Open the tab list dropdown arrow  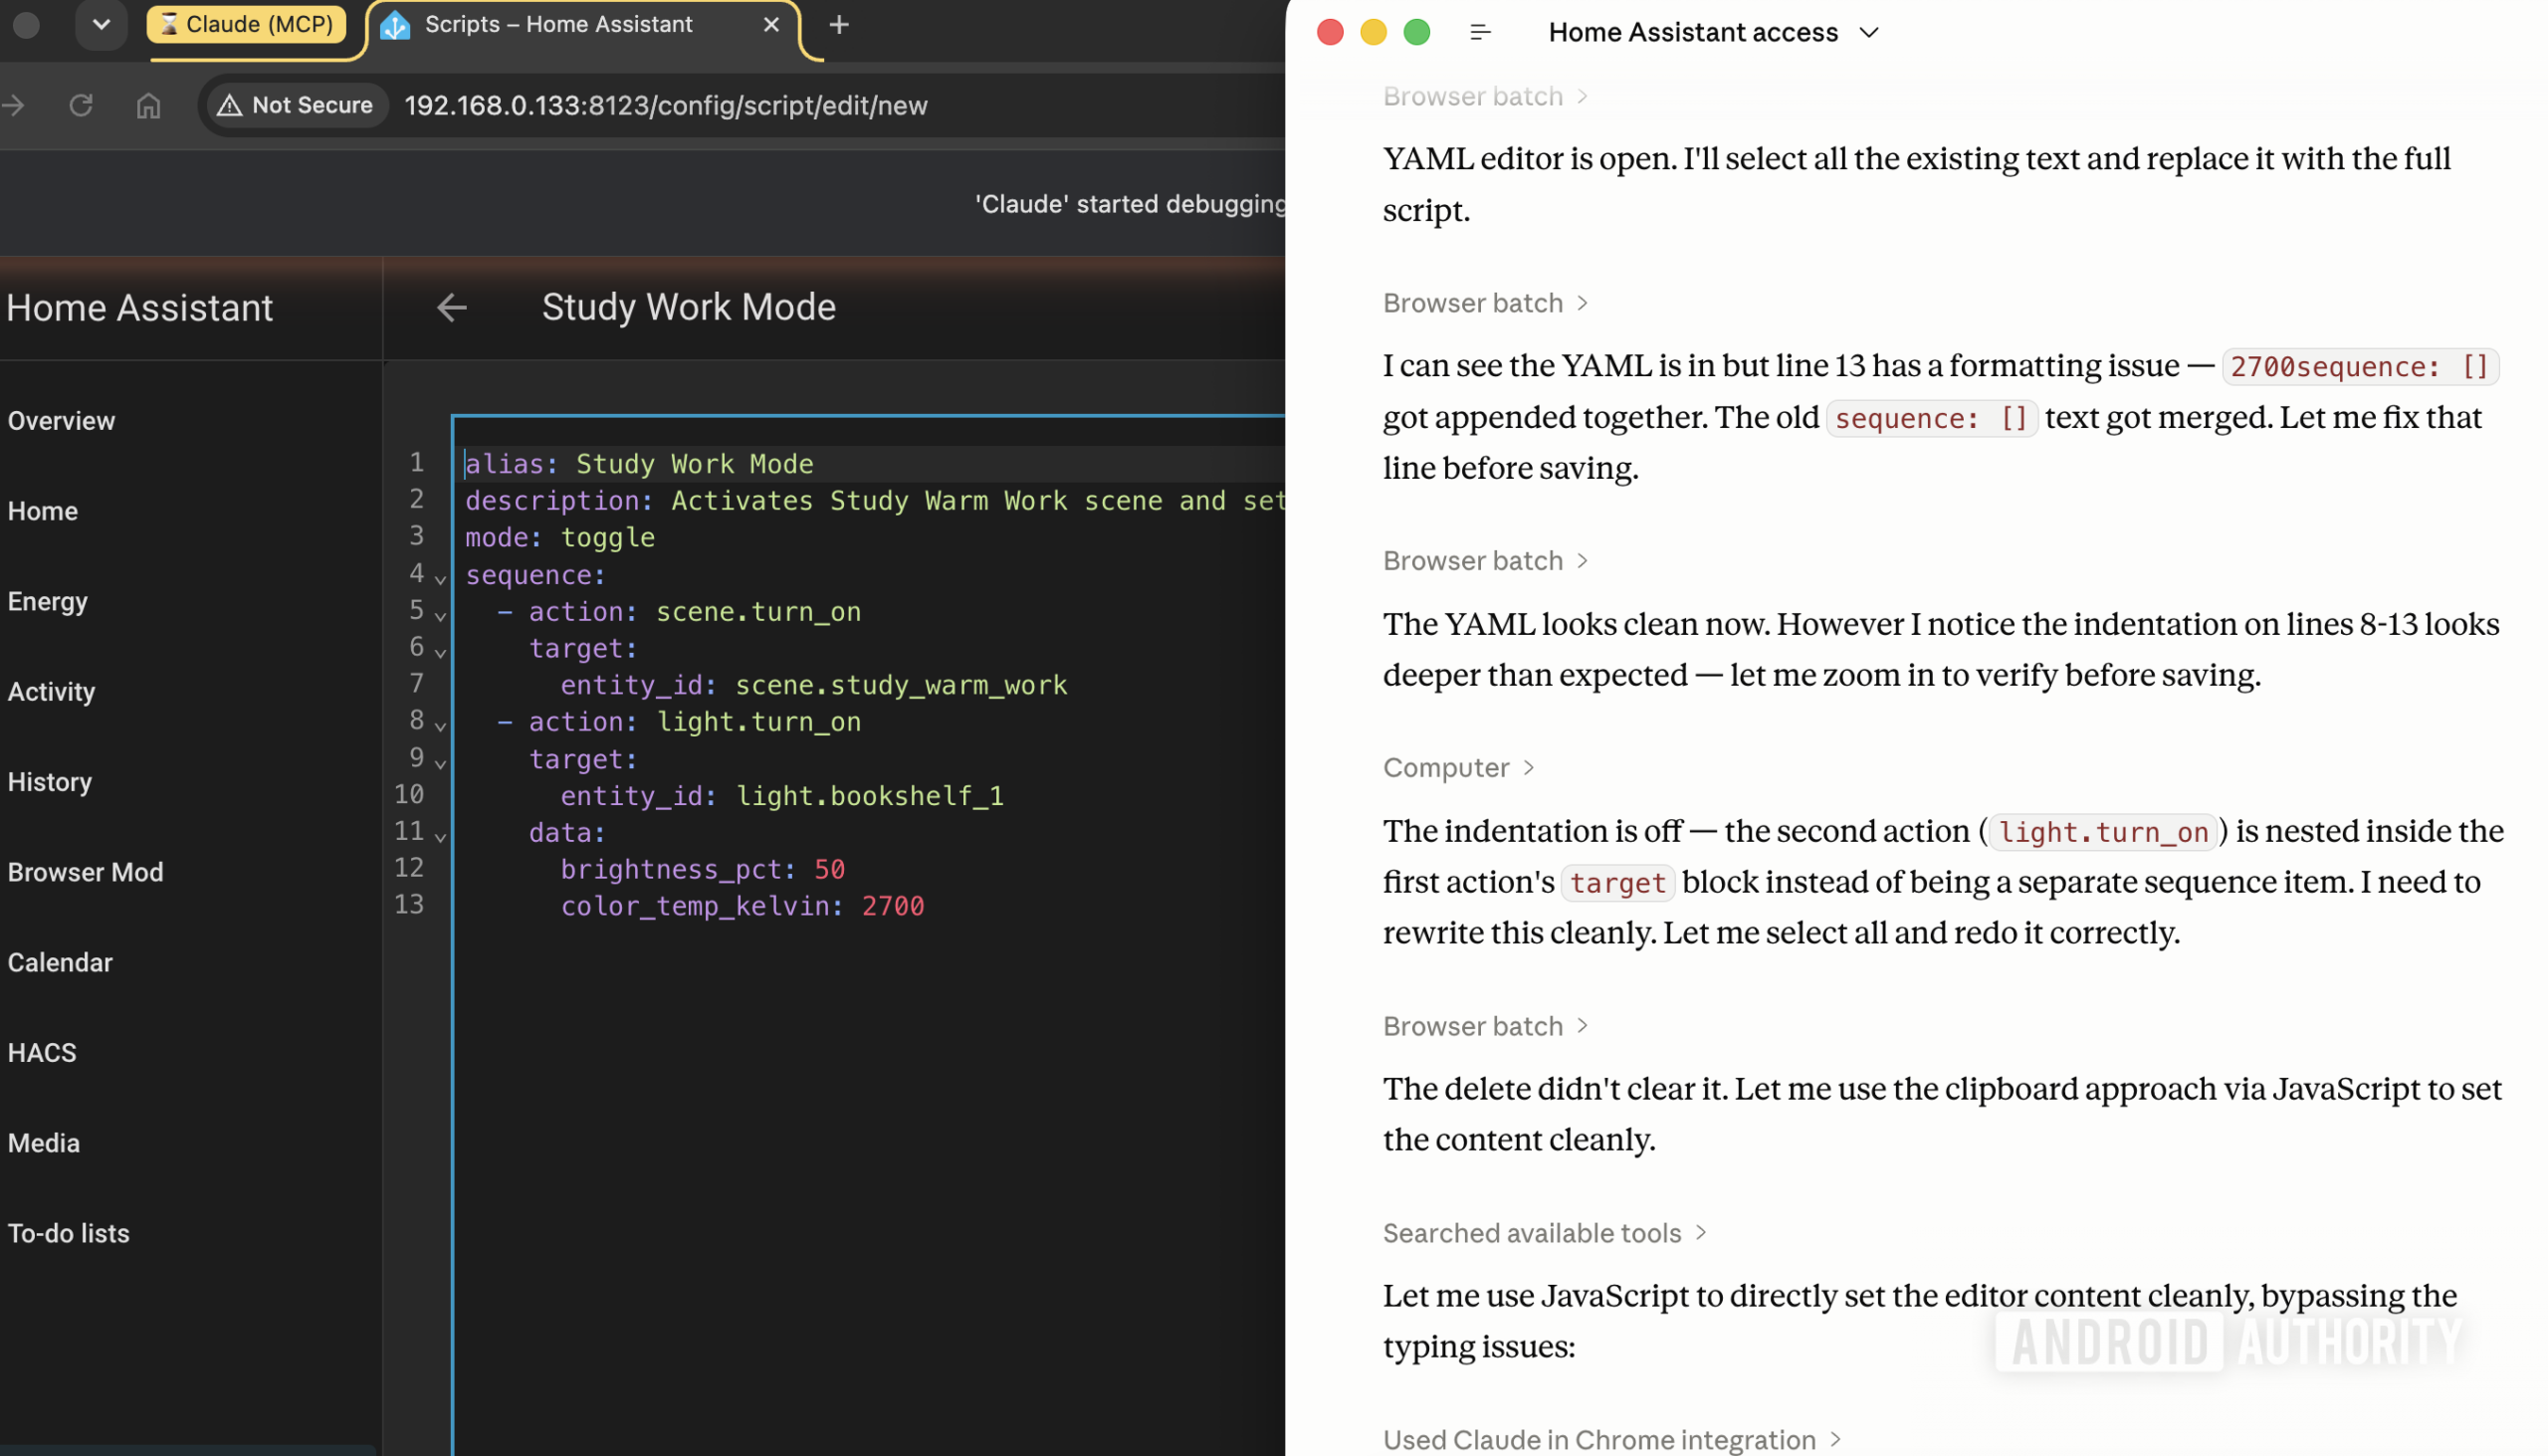click(x=101, y=25)
